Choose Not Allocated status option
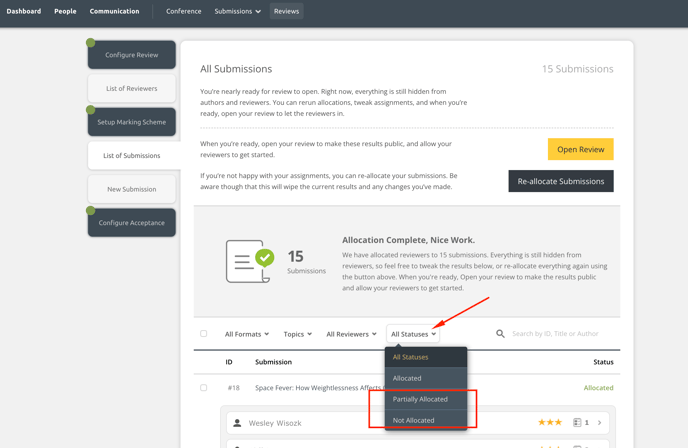 [413, 420]
